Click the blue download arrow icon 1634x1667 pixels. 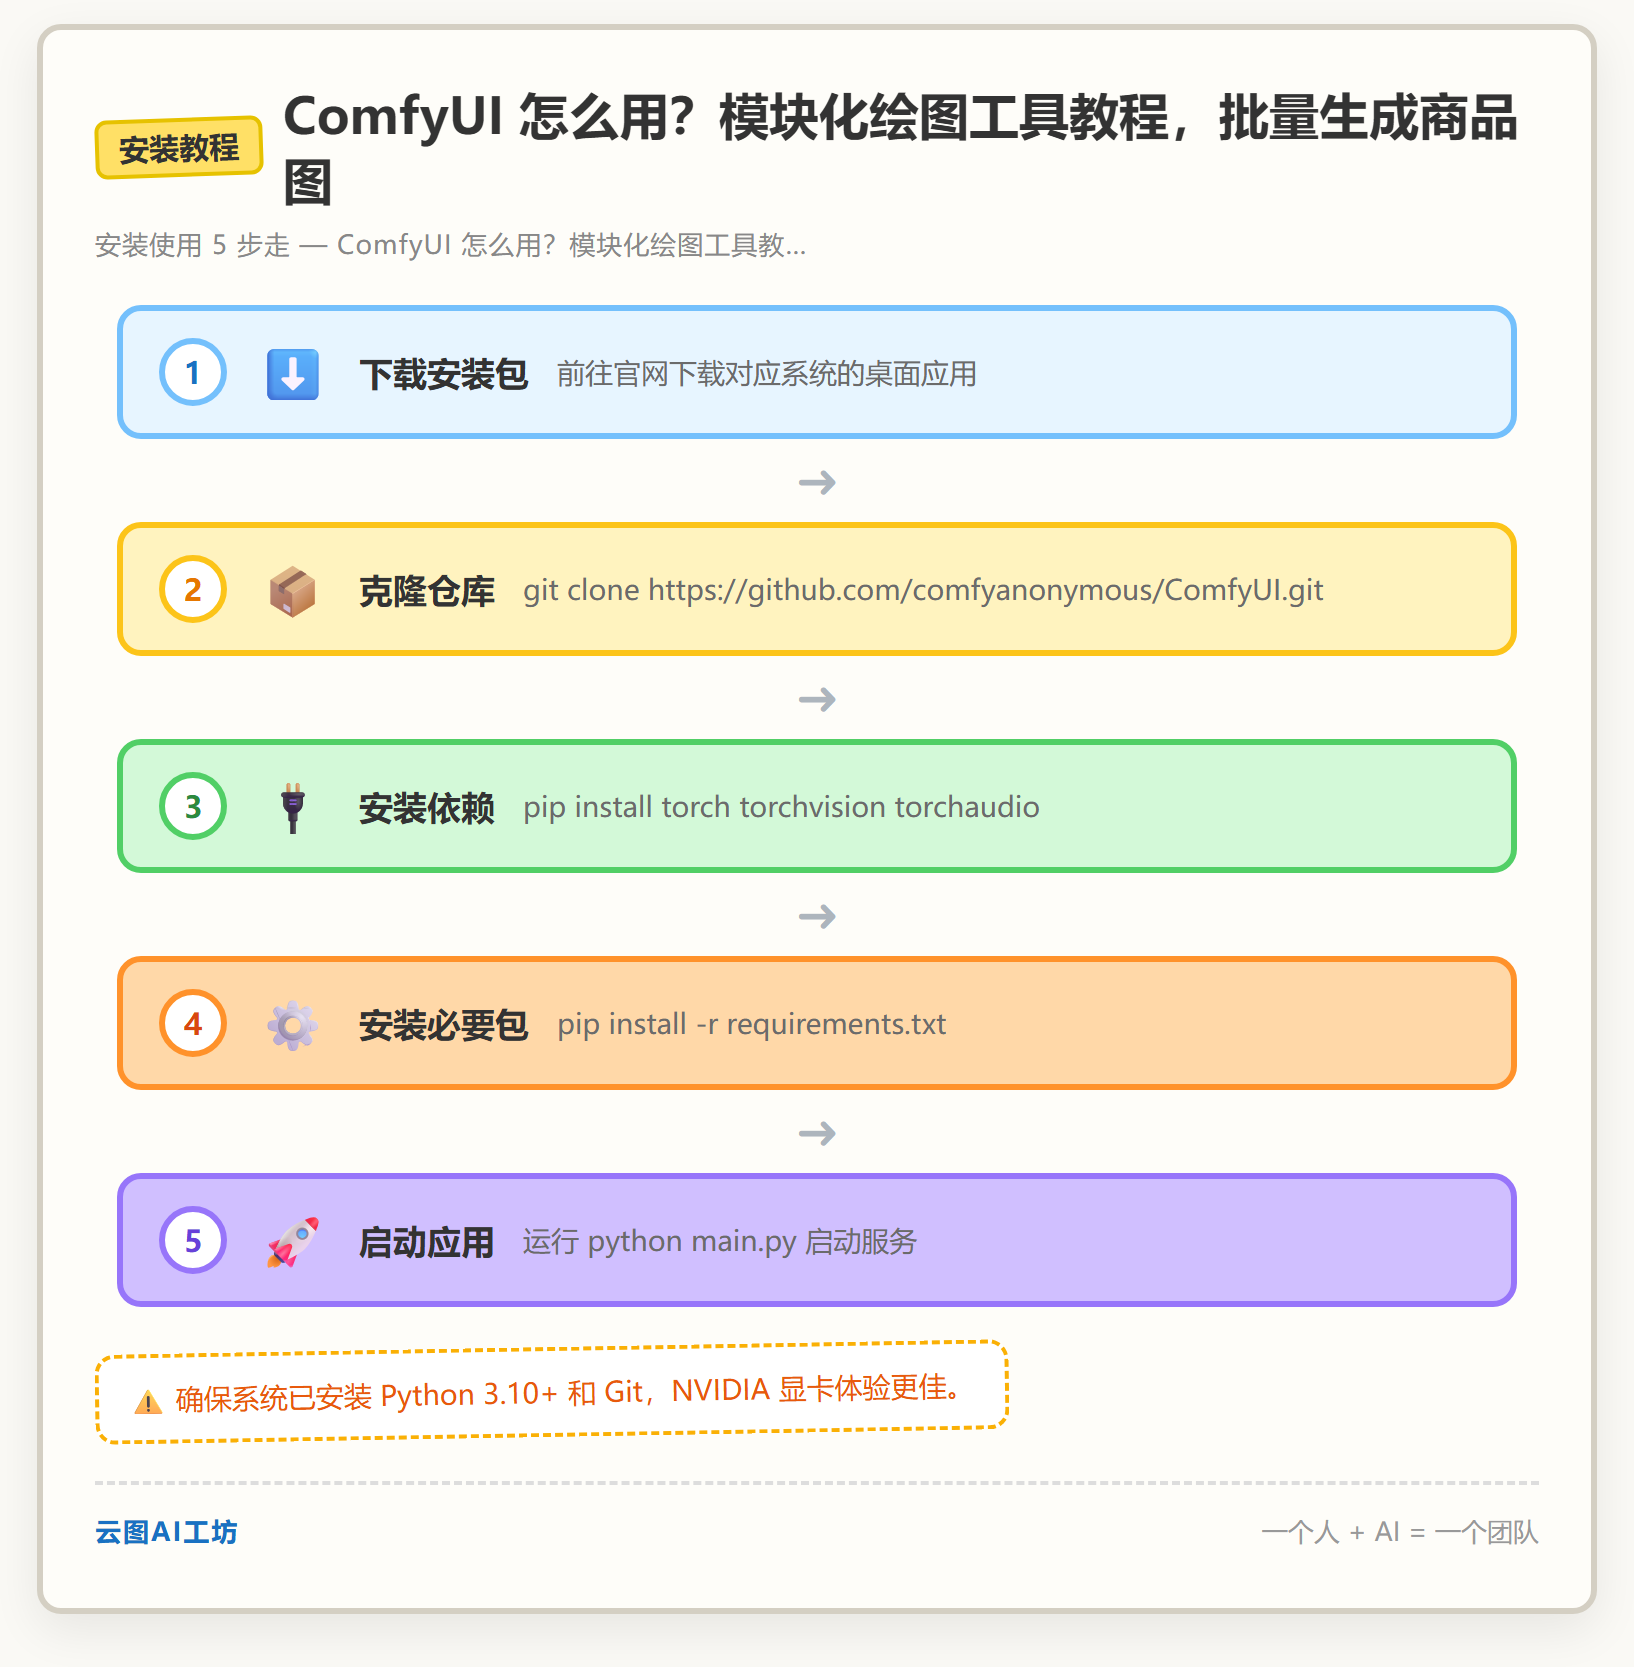click(x=293, y=374)
